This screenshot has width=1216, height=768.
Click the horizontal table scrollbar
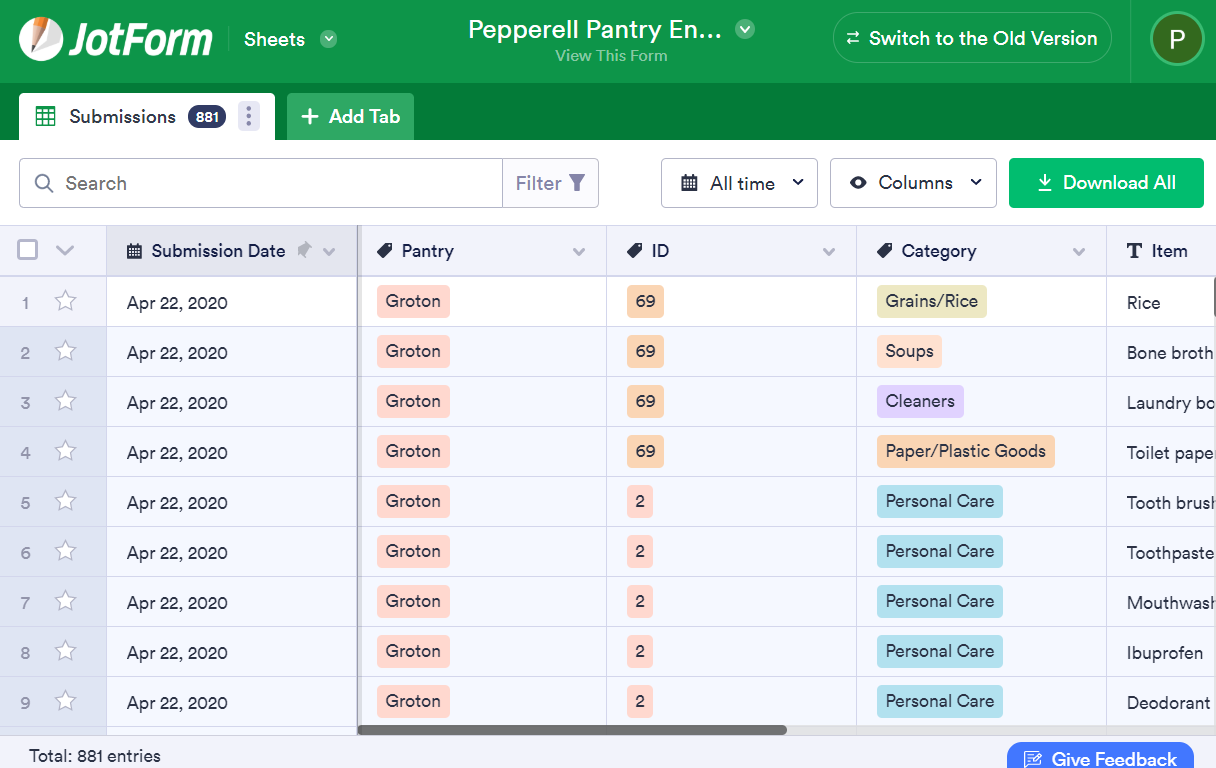pos(572,730)
